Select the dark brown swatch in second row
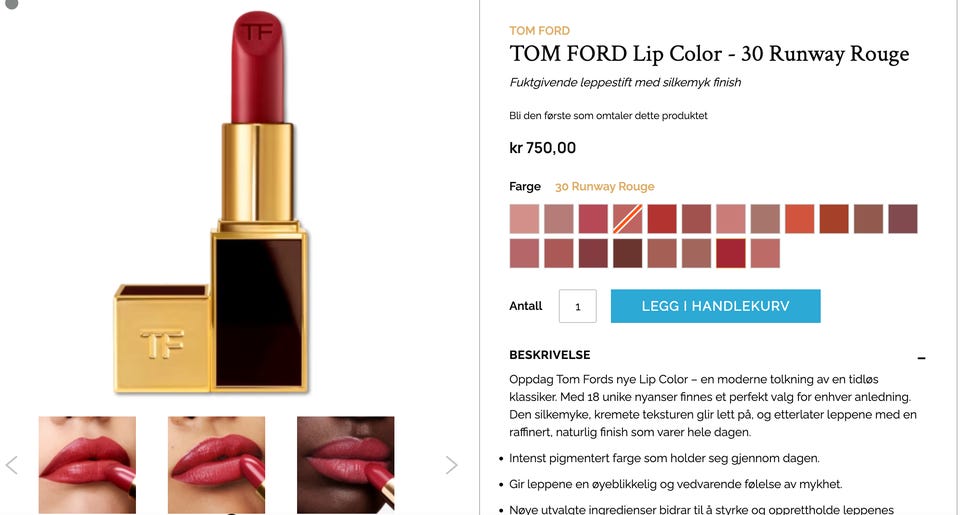 628,254
